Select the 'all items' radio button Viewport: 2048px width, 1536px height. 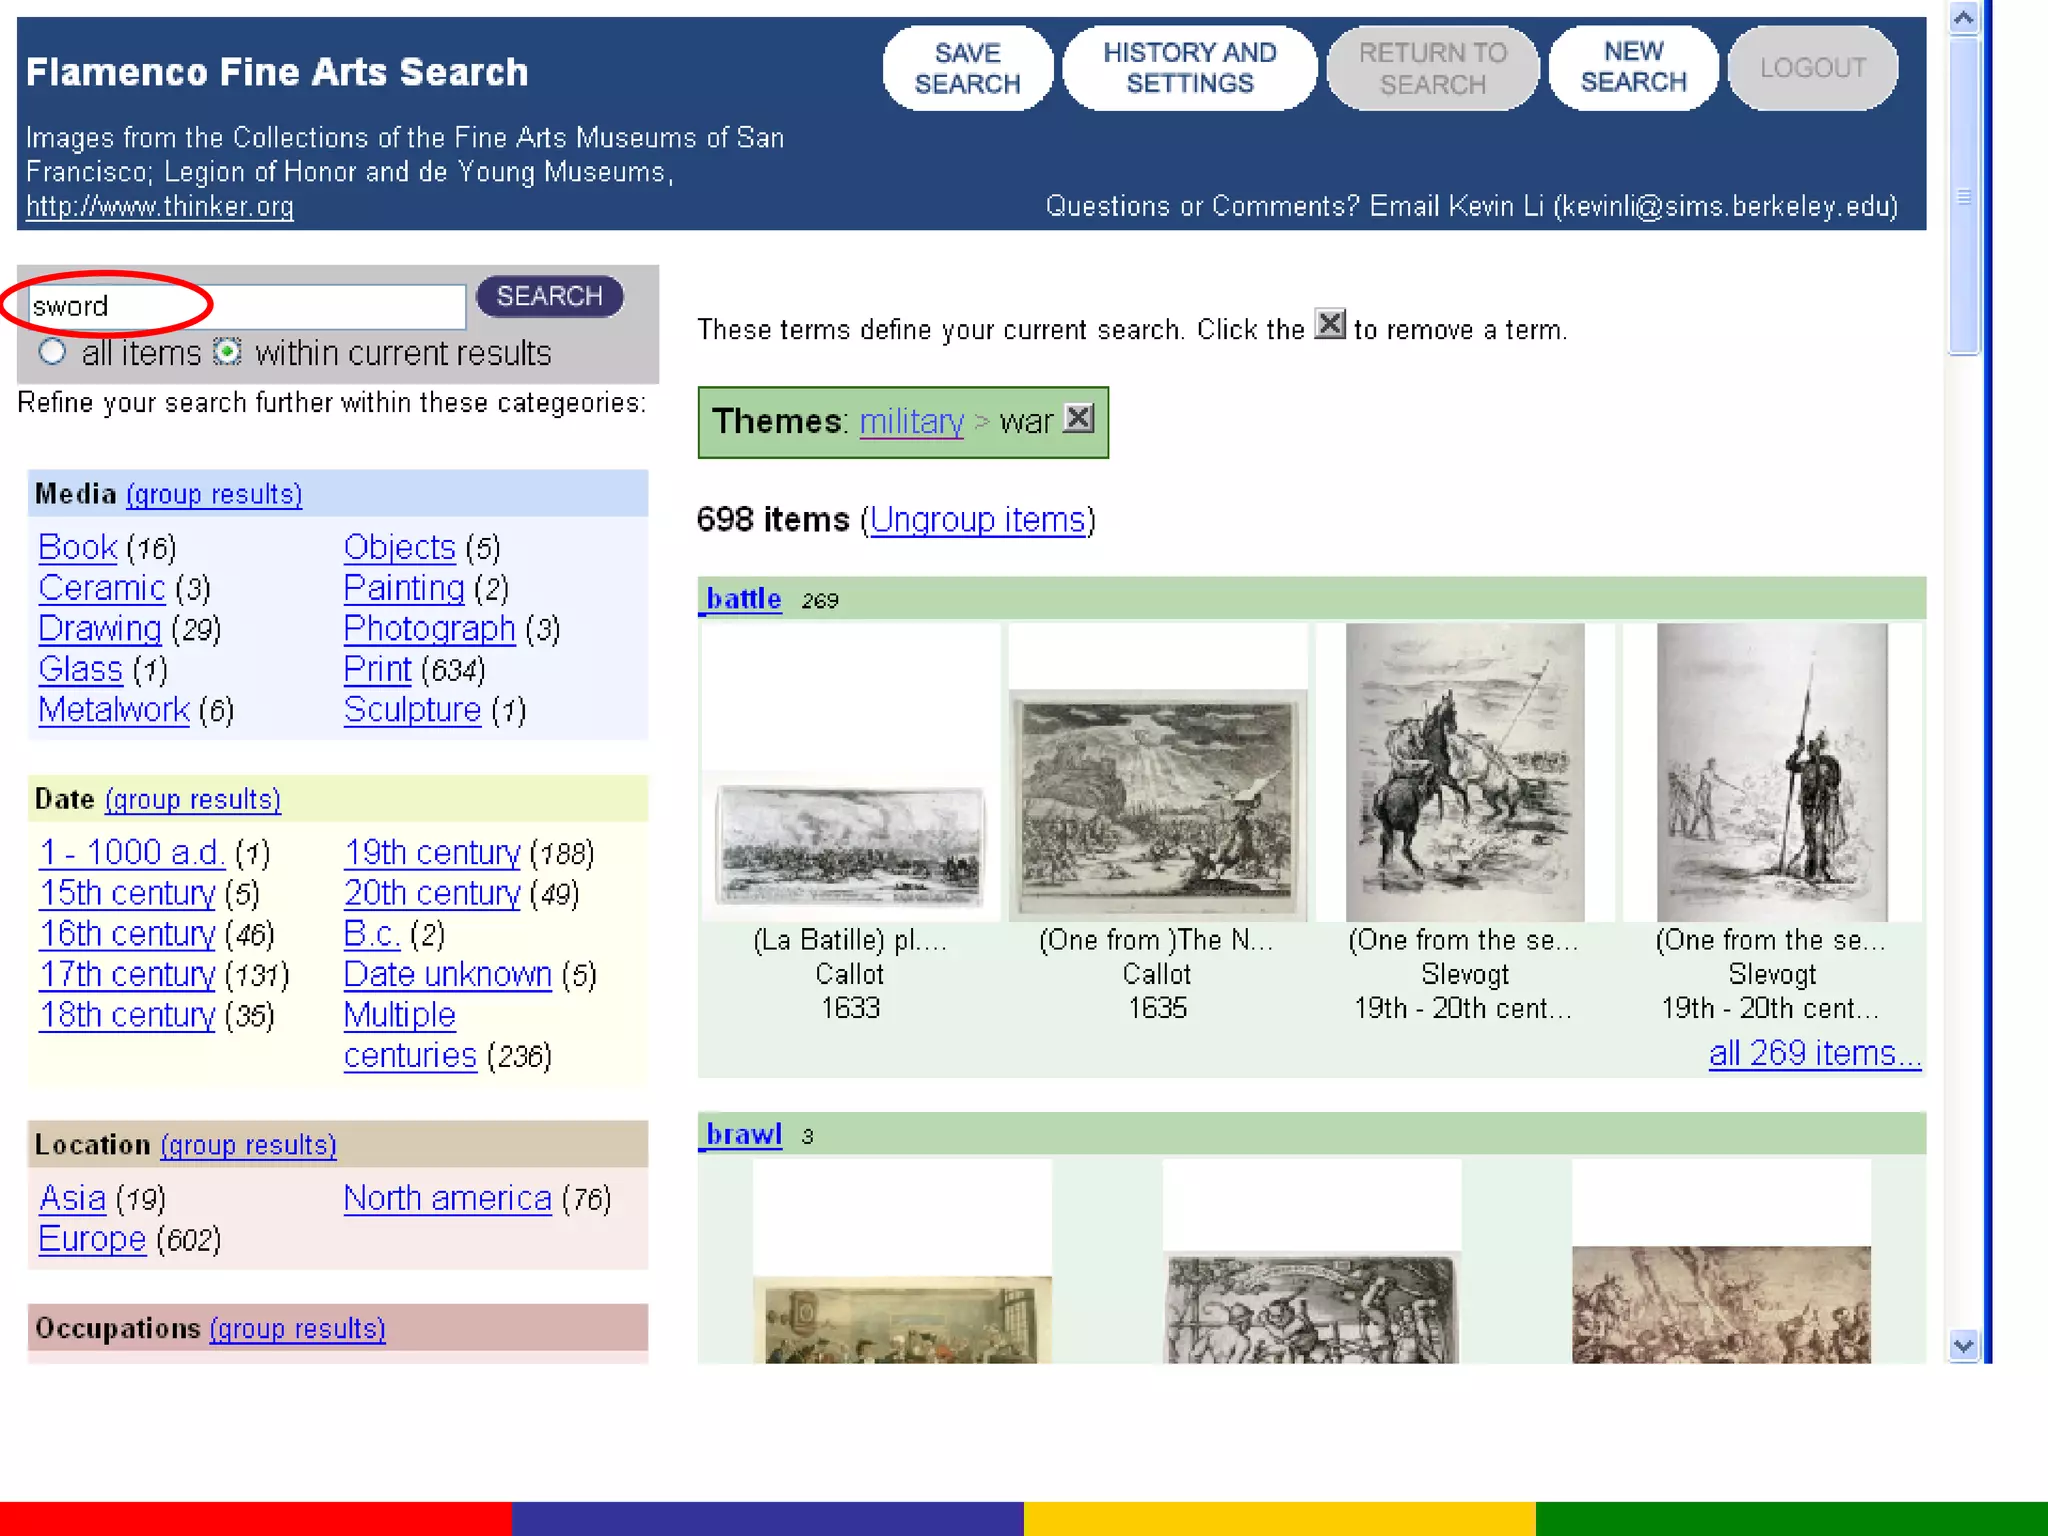(x=52, y=352)
